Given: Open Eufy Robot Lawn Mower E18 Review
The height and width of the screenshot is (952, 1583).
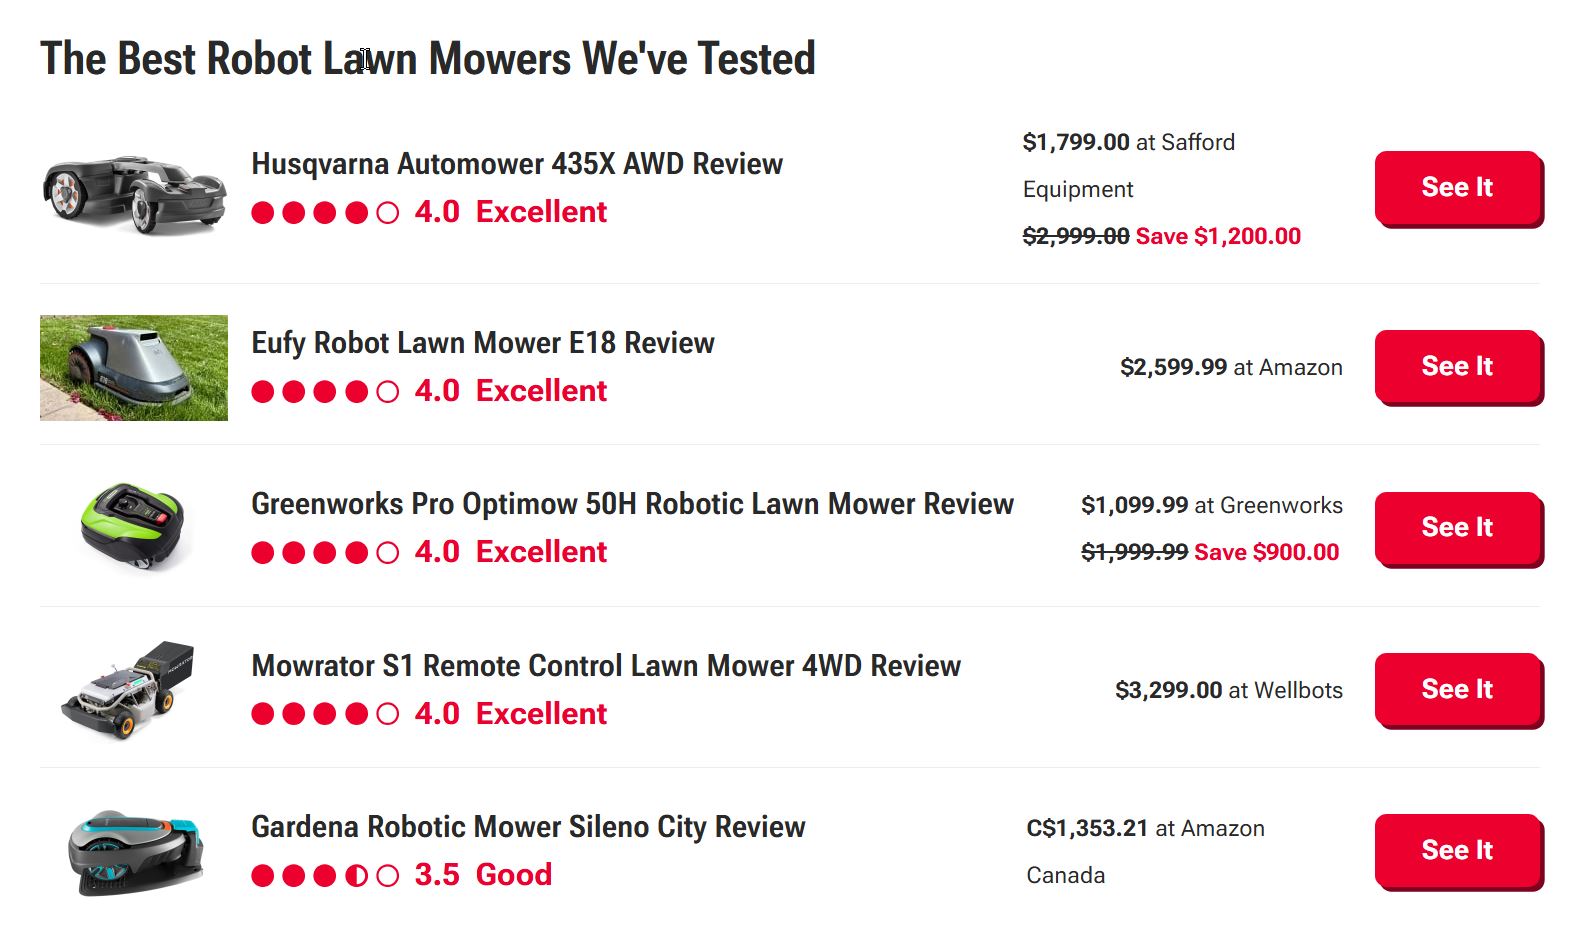Looking at the screenshot, I should coord(482,343).
